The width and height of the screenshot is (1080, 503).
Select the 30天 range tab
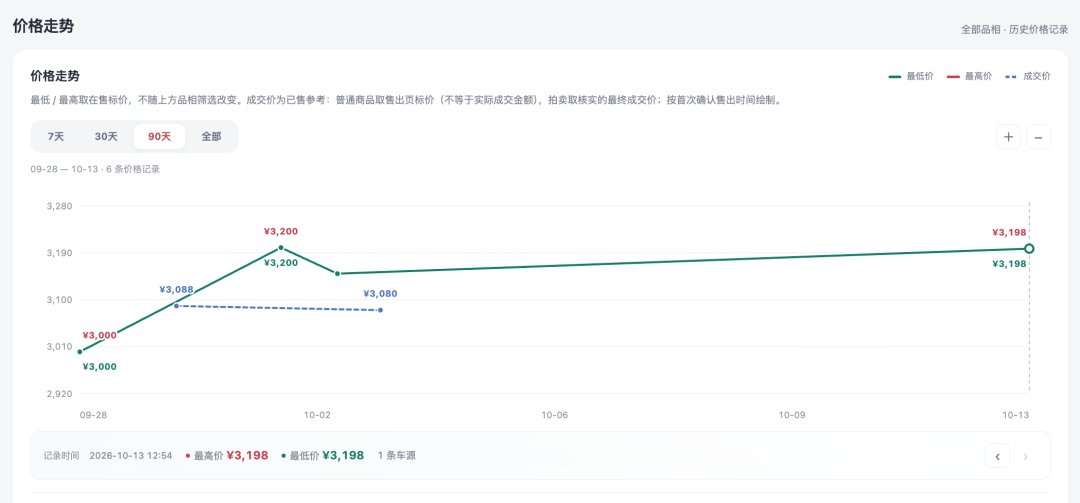(106, 136)
